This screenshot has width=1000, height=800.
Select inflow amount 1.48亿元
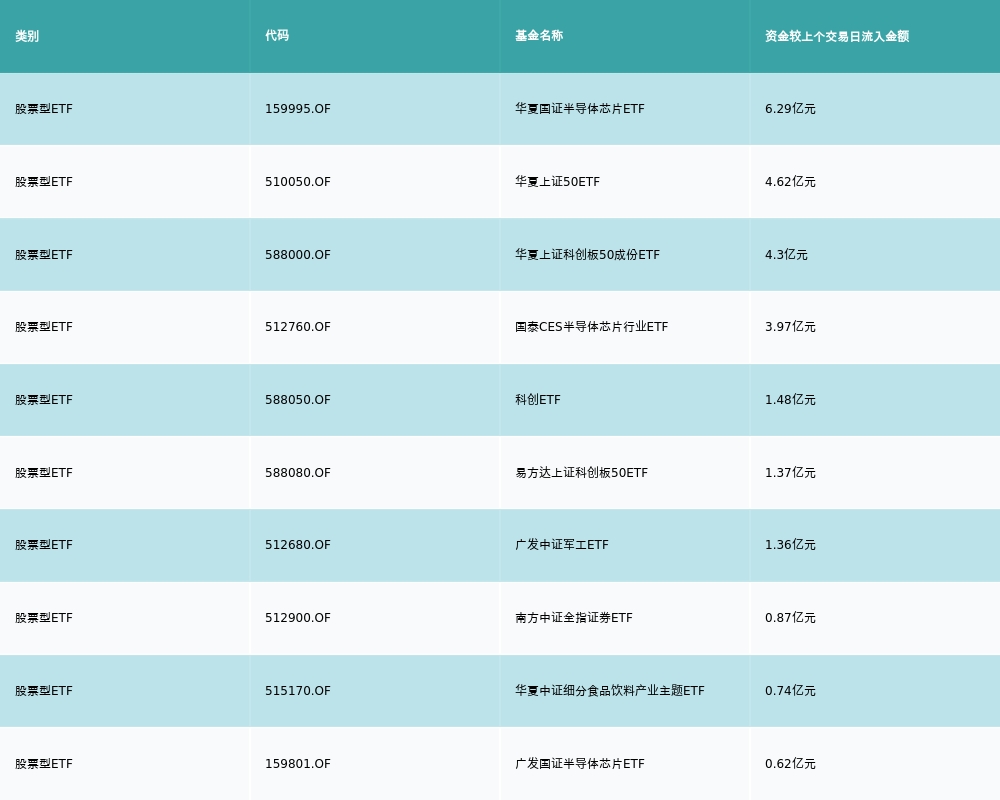790,400
